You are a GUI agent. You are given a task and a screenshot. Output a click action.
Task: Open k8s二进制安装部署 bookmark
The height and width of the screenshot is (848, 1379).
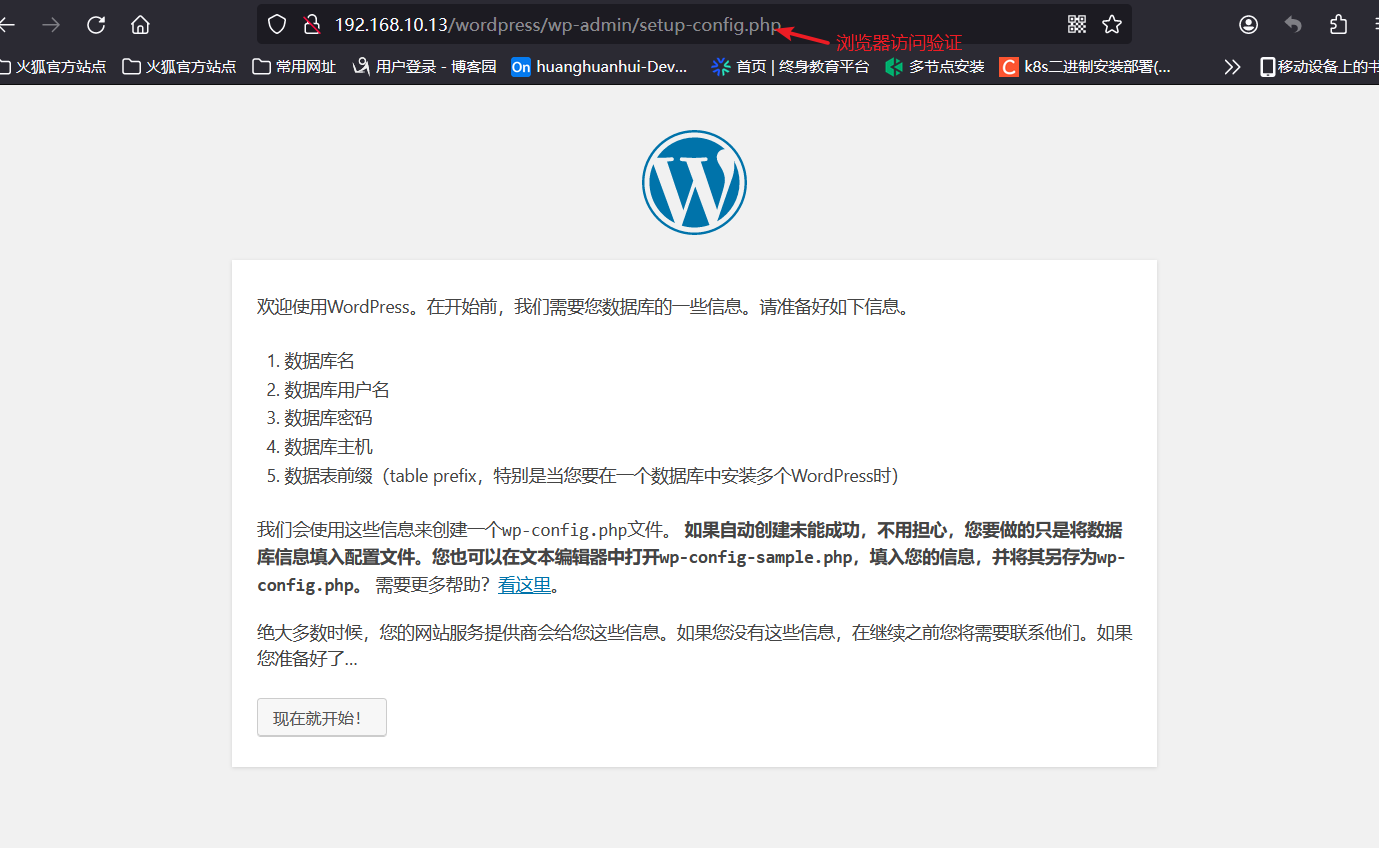click(1085, 67)
